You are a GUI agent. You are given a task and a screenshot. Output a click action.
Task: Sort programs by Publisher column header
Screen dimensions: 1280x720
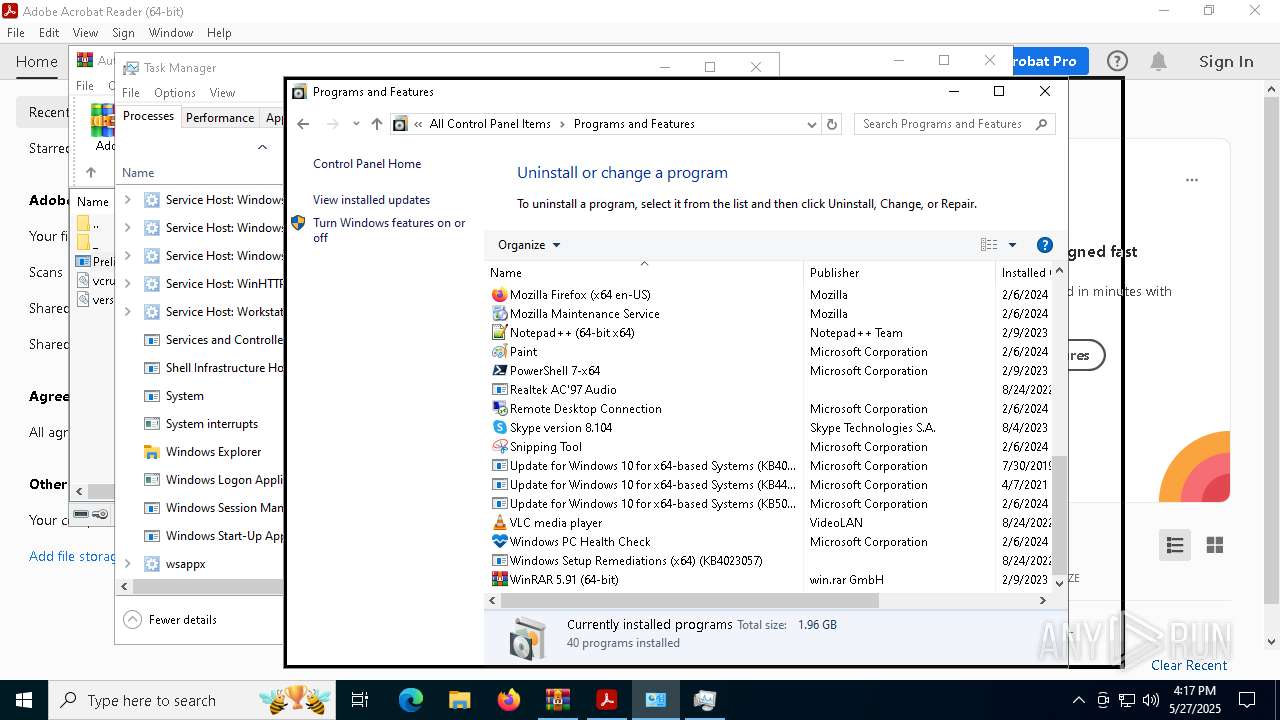[x=899, y=273]
